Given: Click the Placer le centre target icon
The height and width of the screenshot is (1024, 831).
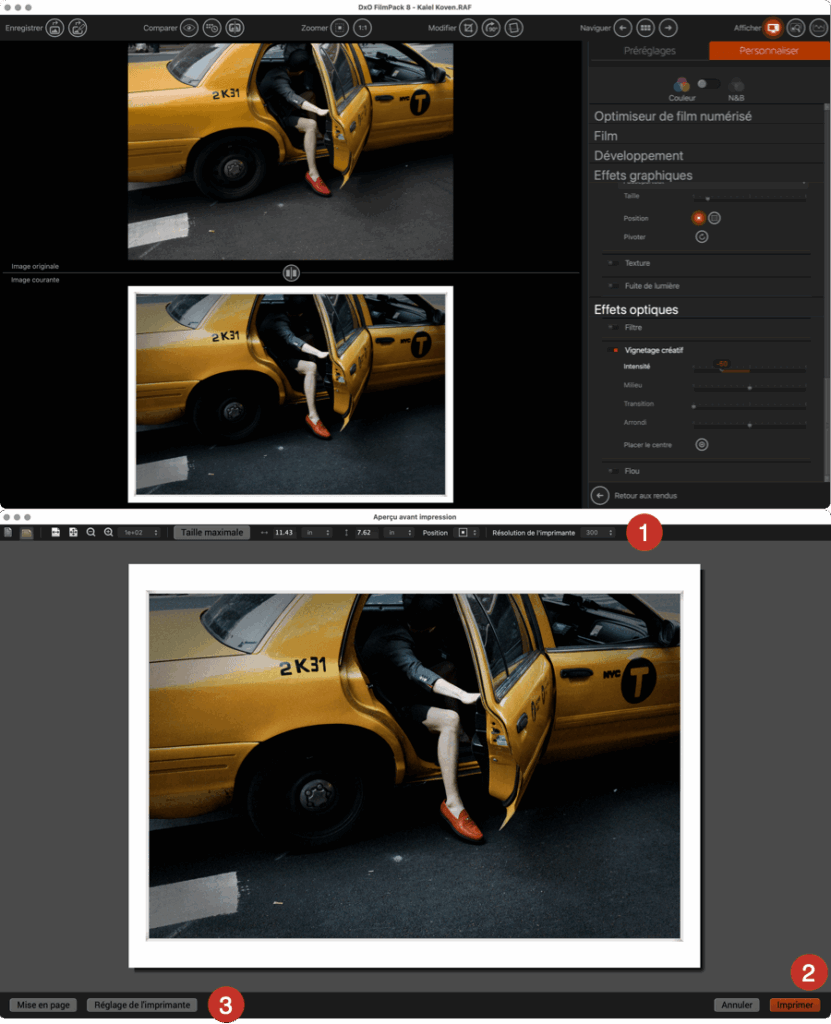Looking at the screenshot, I should tap(701, 444).
